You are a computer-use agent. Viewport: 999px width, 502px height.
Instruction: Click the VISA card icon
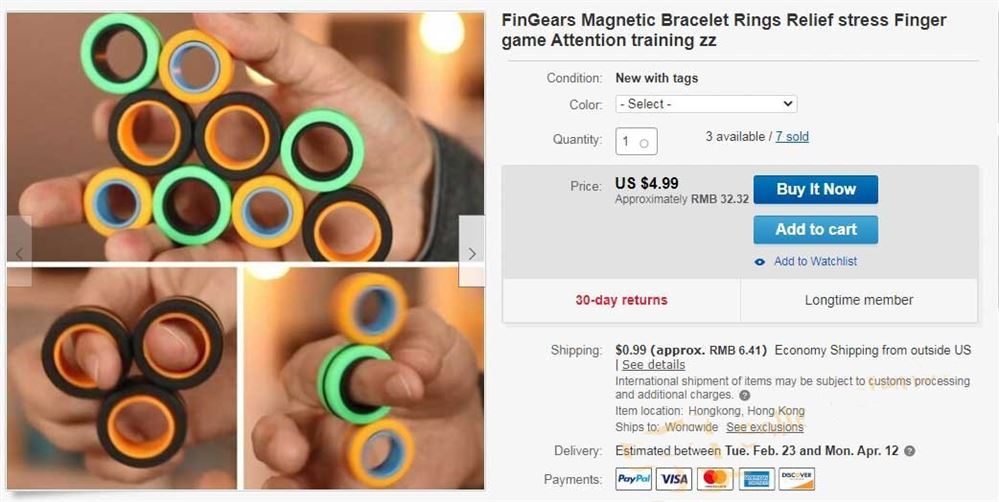tap(674, 478)
